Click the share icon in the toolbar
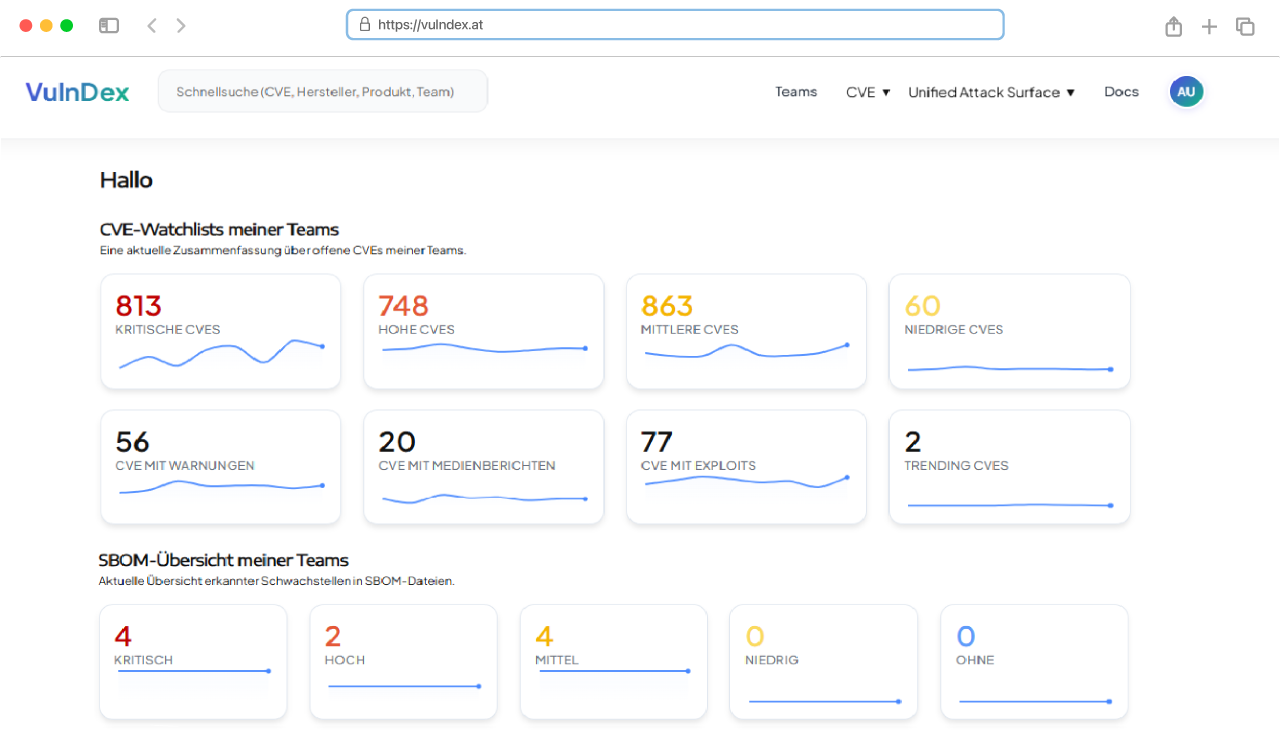The width and height of the screenshot is (1280, 751). point(1174,25)
